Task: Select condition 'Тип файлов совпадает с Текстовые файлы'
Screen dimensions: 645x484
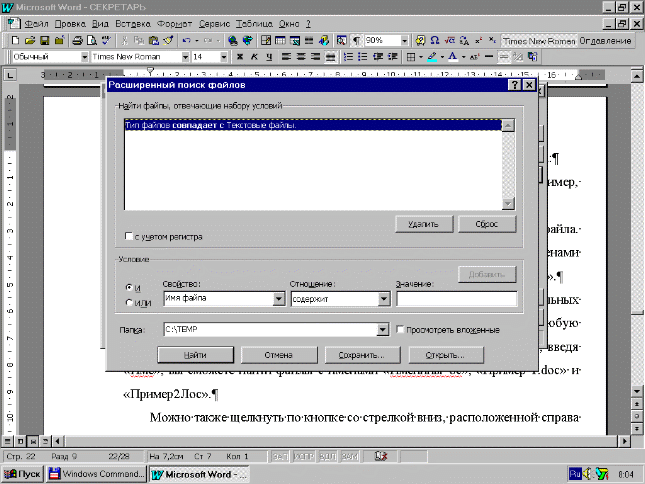Action: [313, 125]
